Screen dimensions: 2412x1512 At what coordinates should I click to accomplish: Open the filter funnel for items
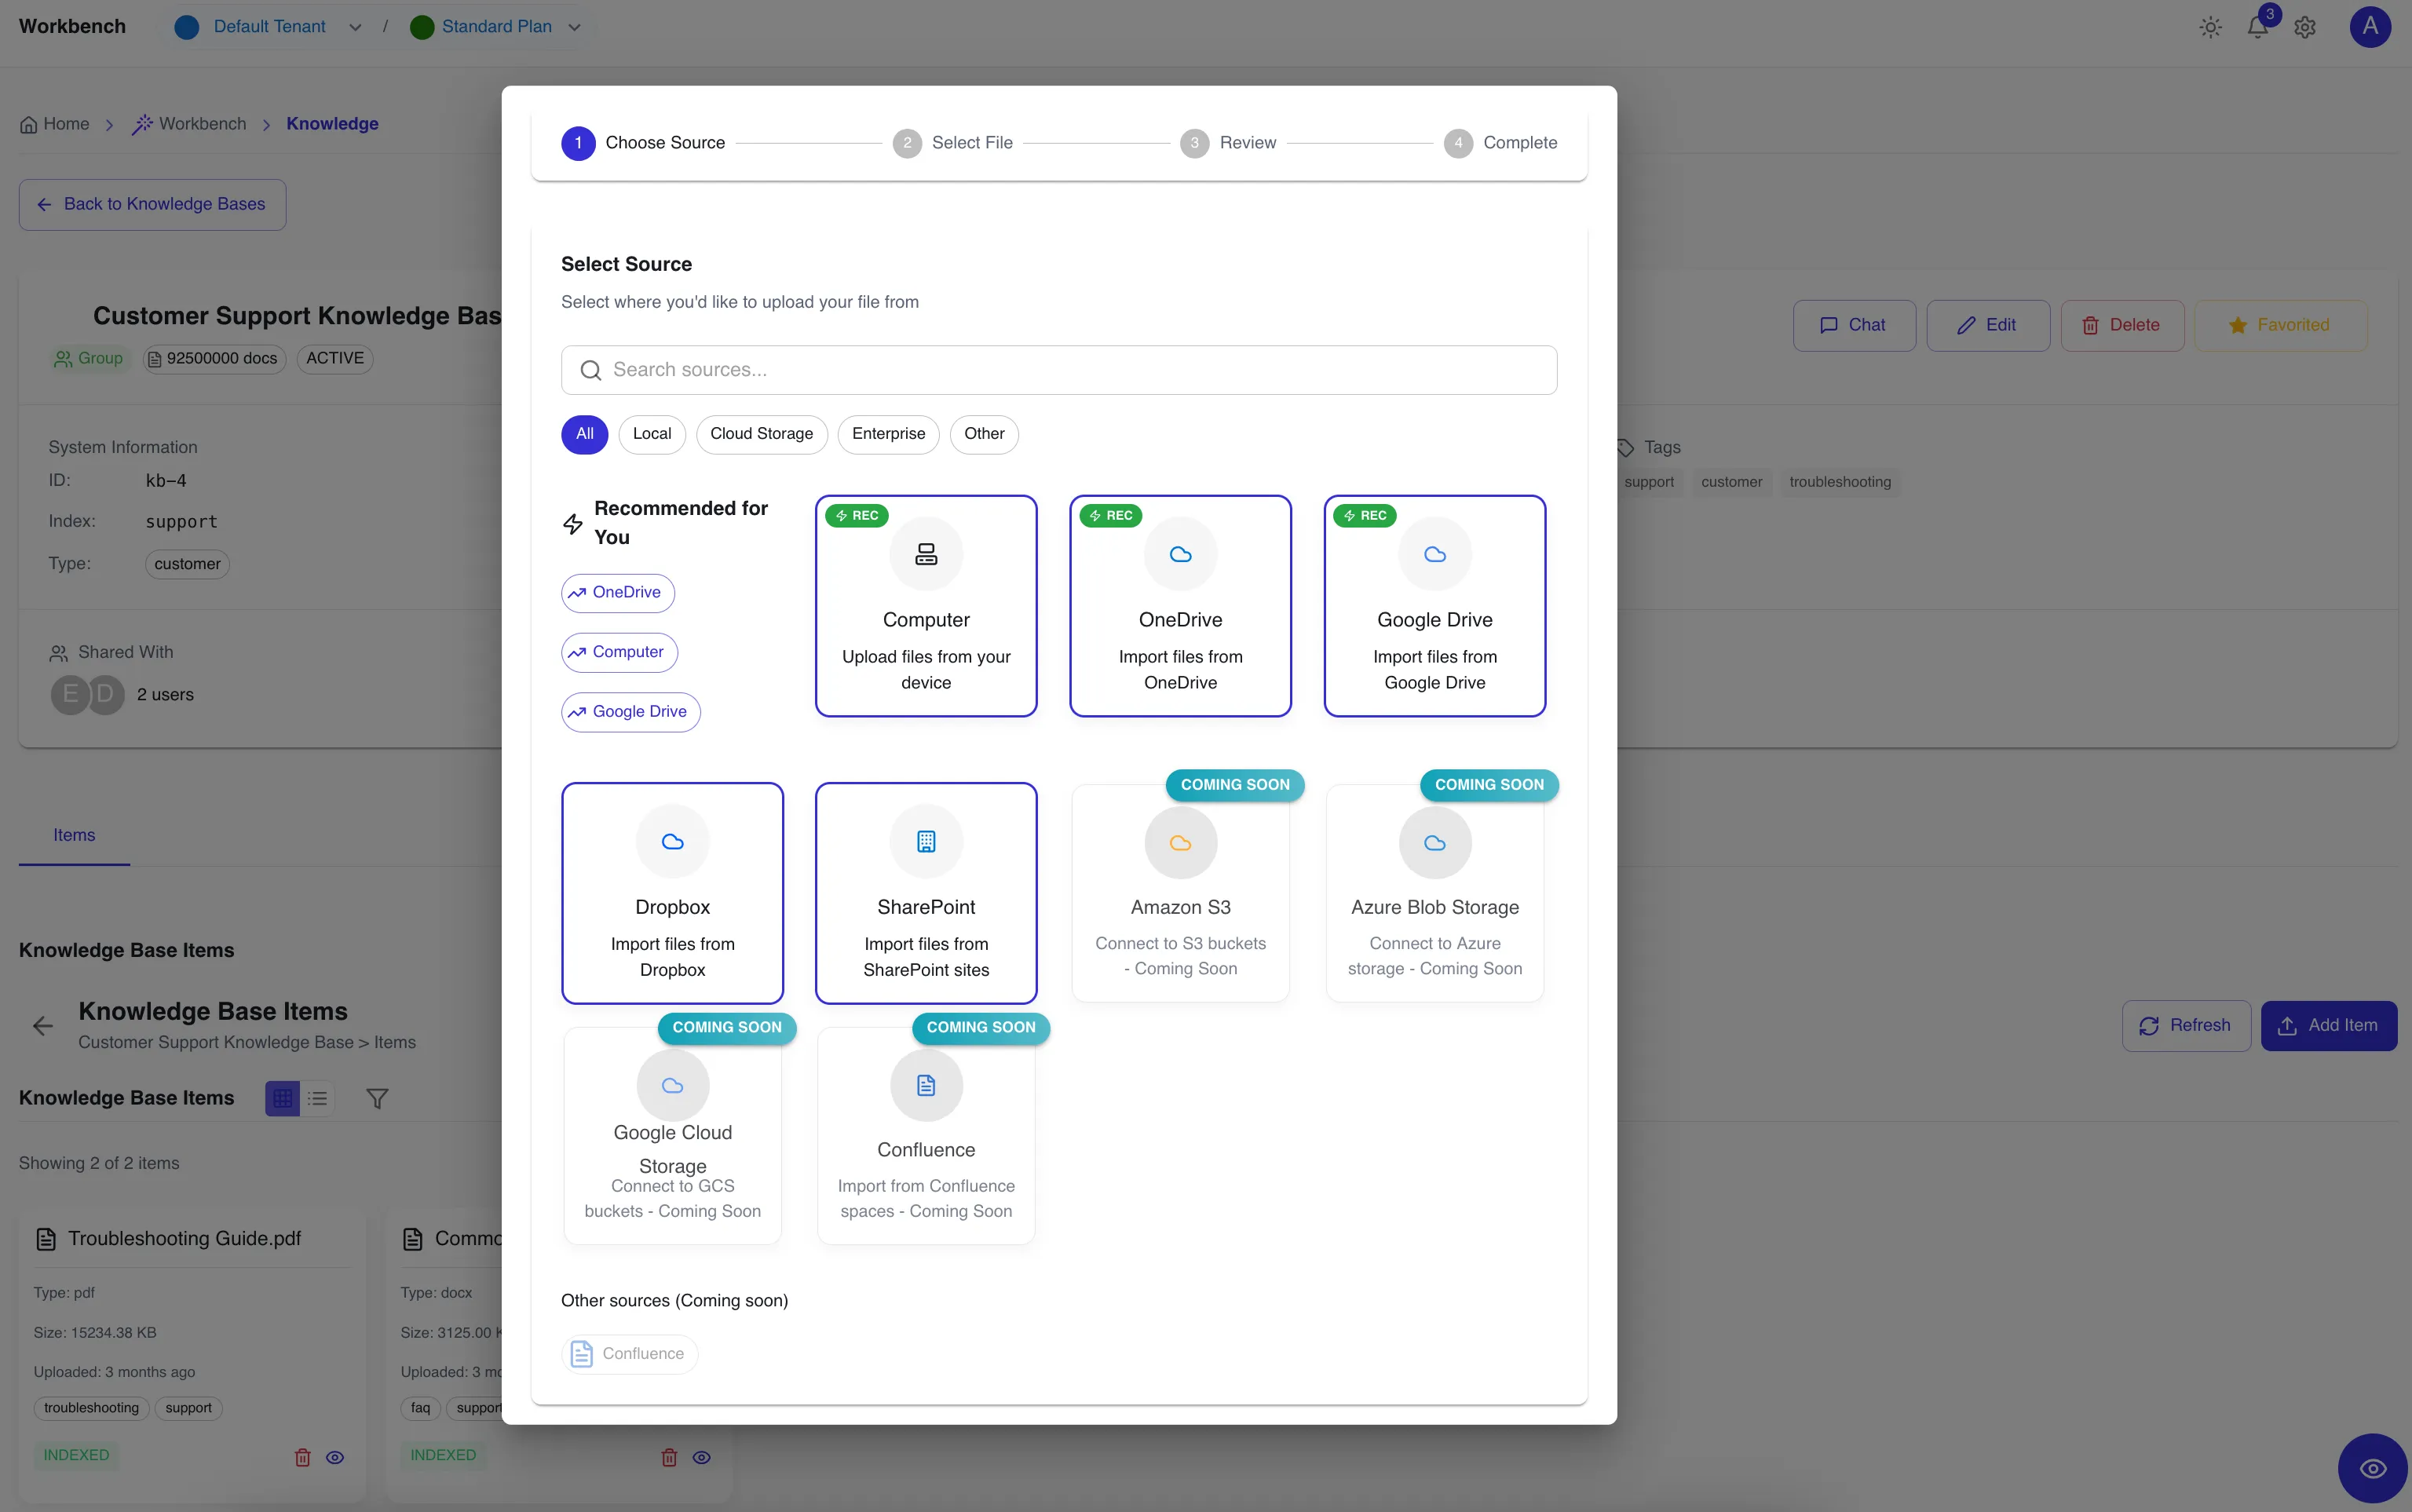[377, 1099]
